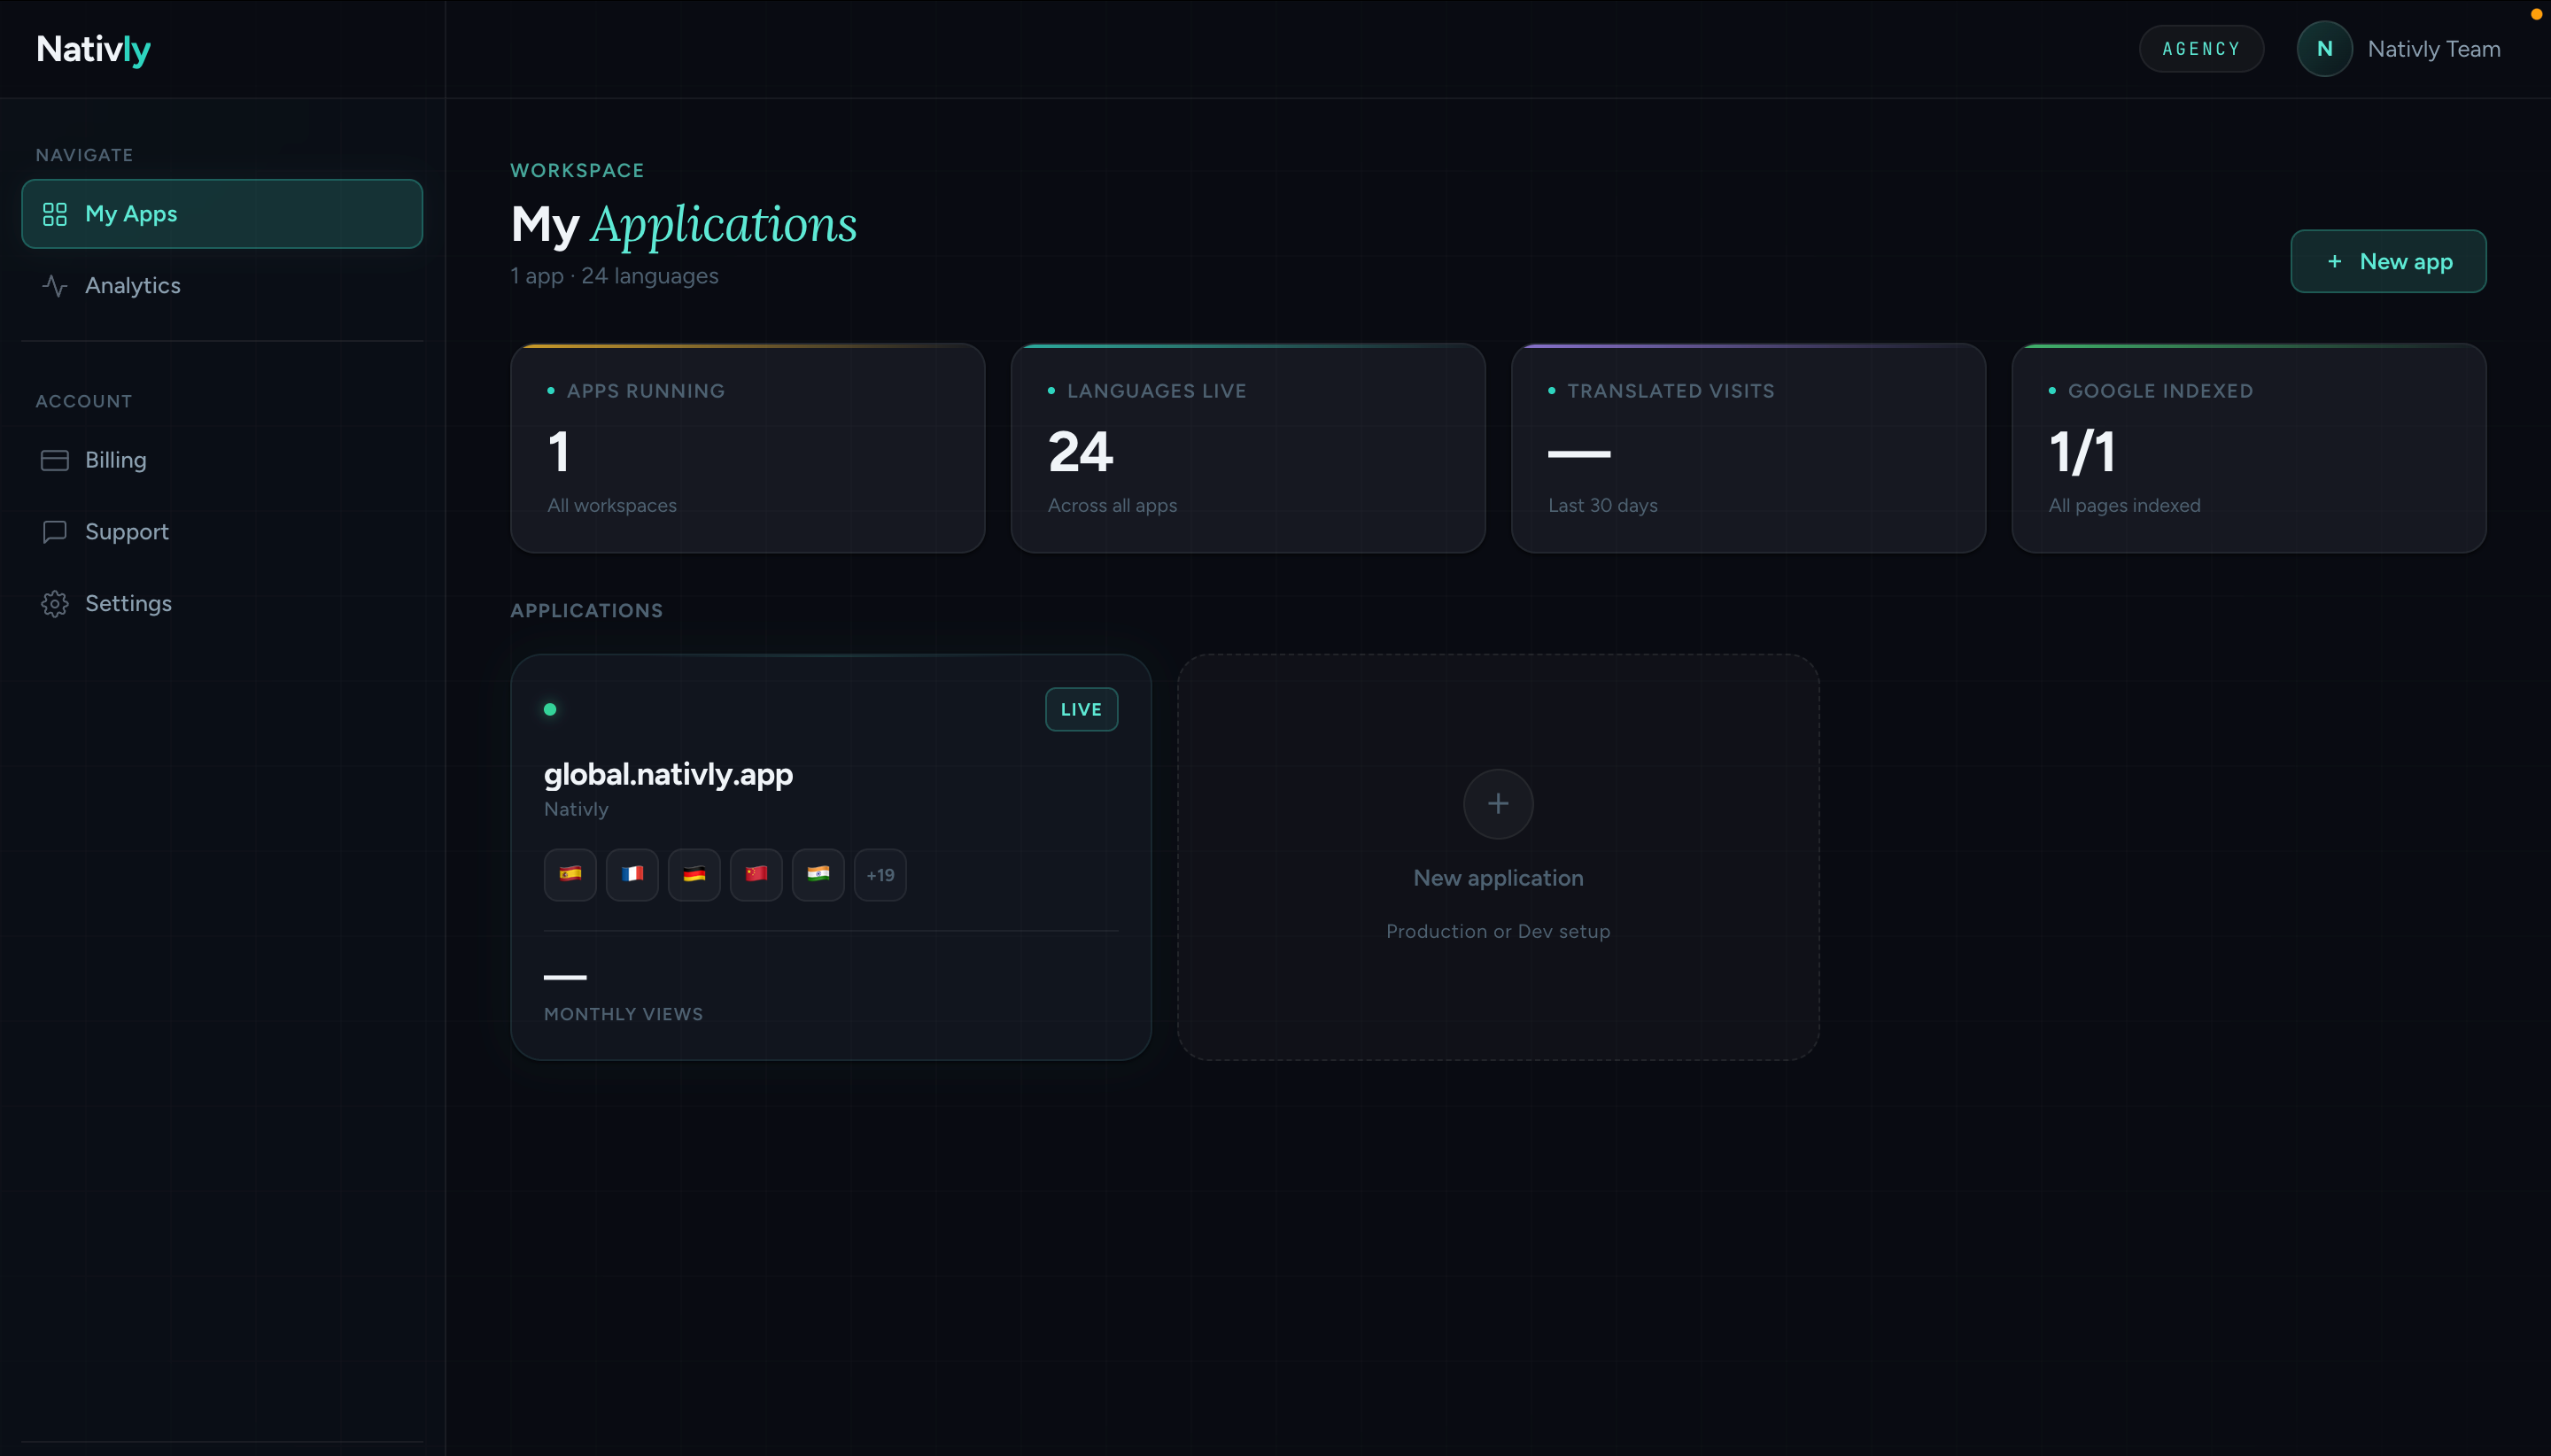Click the Settings gear icon
This screenshot has width=2551, height=1456.
55,604
